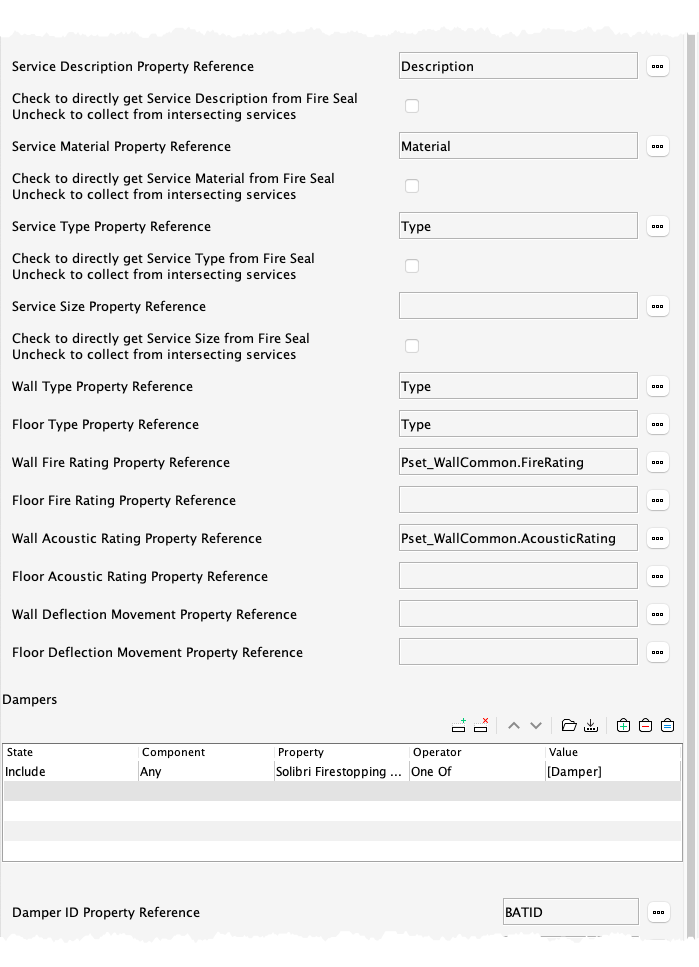The image size is (699, 967).
Task: Click the Dampers section label
Action: (x=30, y=699)
